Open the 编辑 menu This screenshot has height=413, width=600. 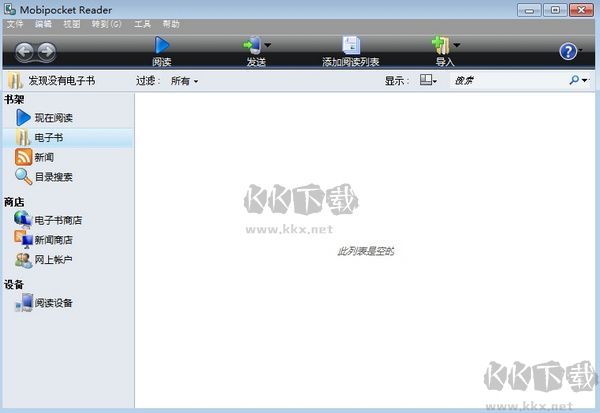pyautogui.click(x=43, y=24)
